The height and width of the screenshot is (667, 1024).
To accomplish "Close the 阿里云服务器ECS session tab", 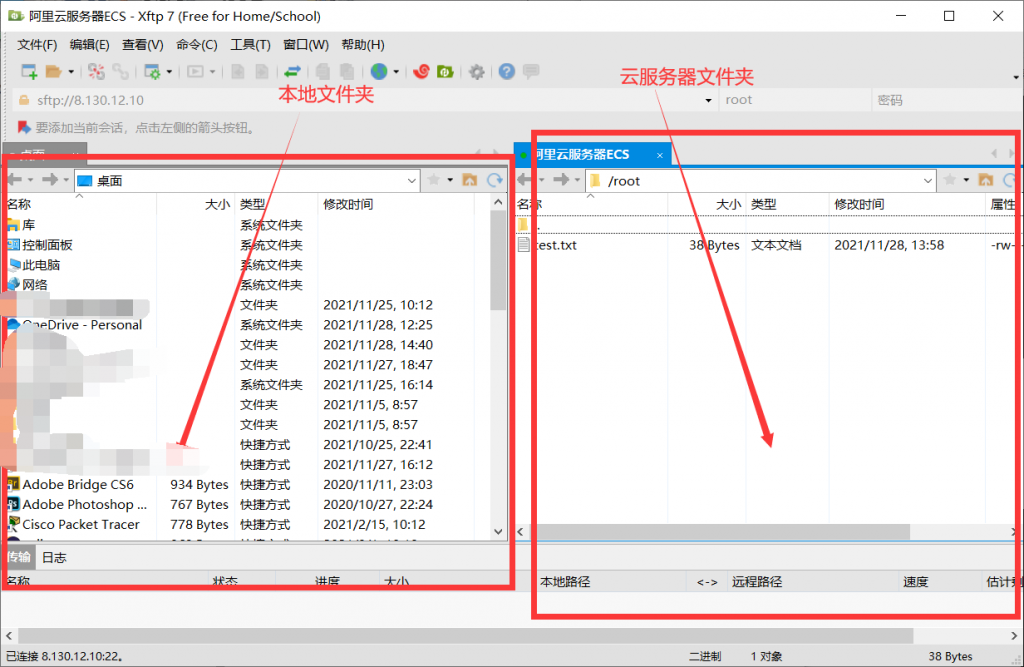I will click(x=660, y=155).
